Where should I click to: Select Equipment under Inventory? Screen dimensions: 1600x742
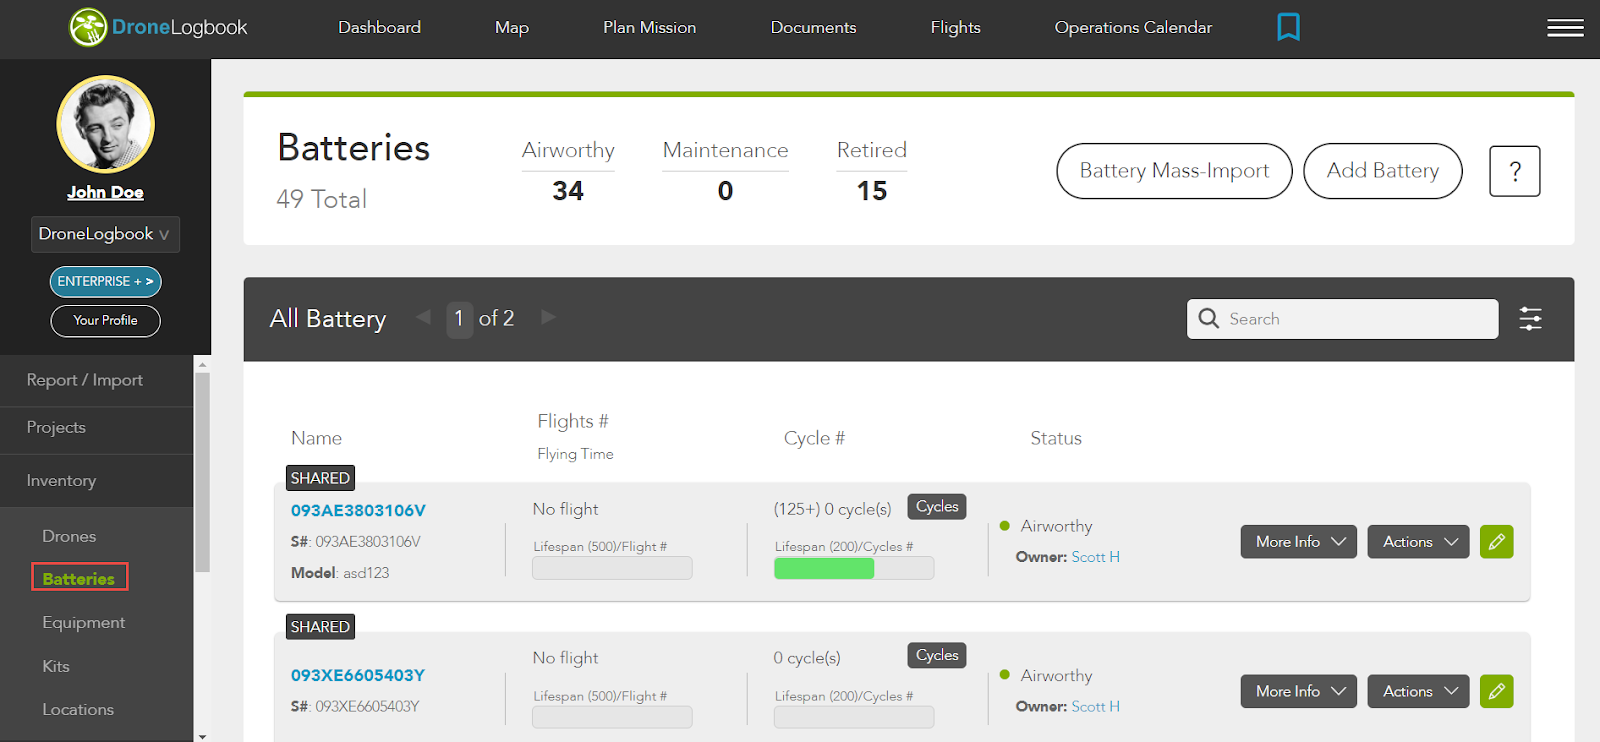point(84,622)
